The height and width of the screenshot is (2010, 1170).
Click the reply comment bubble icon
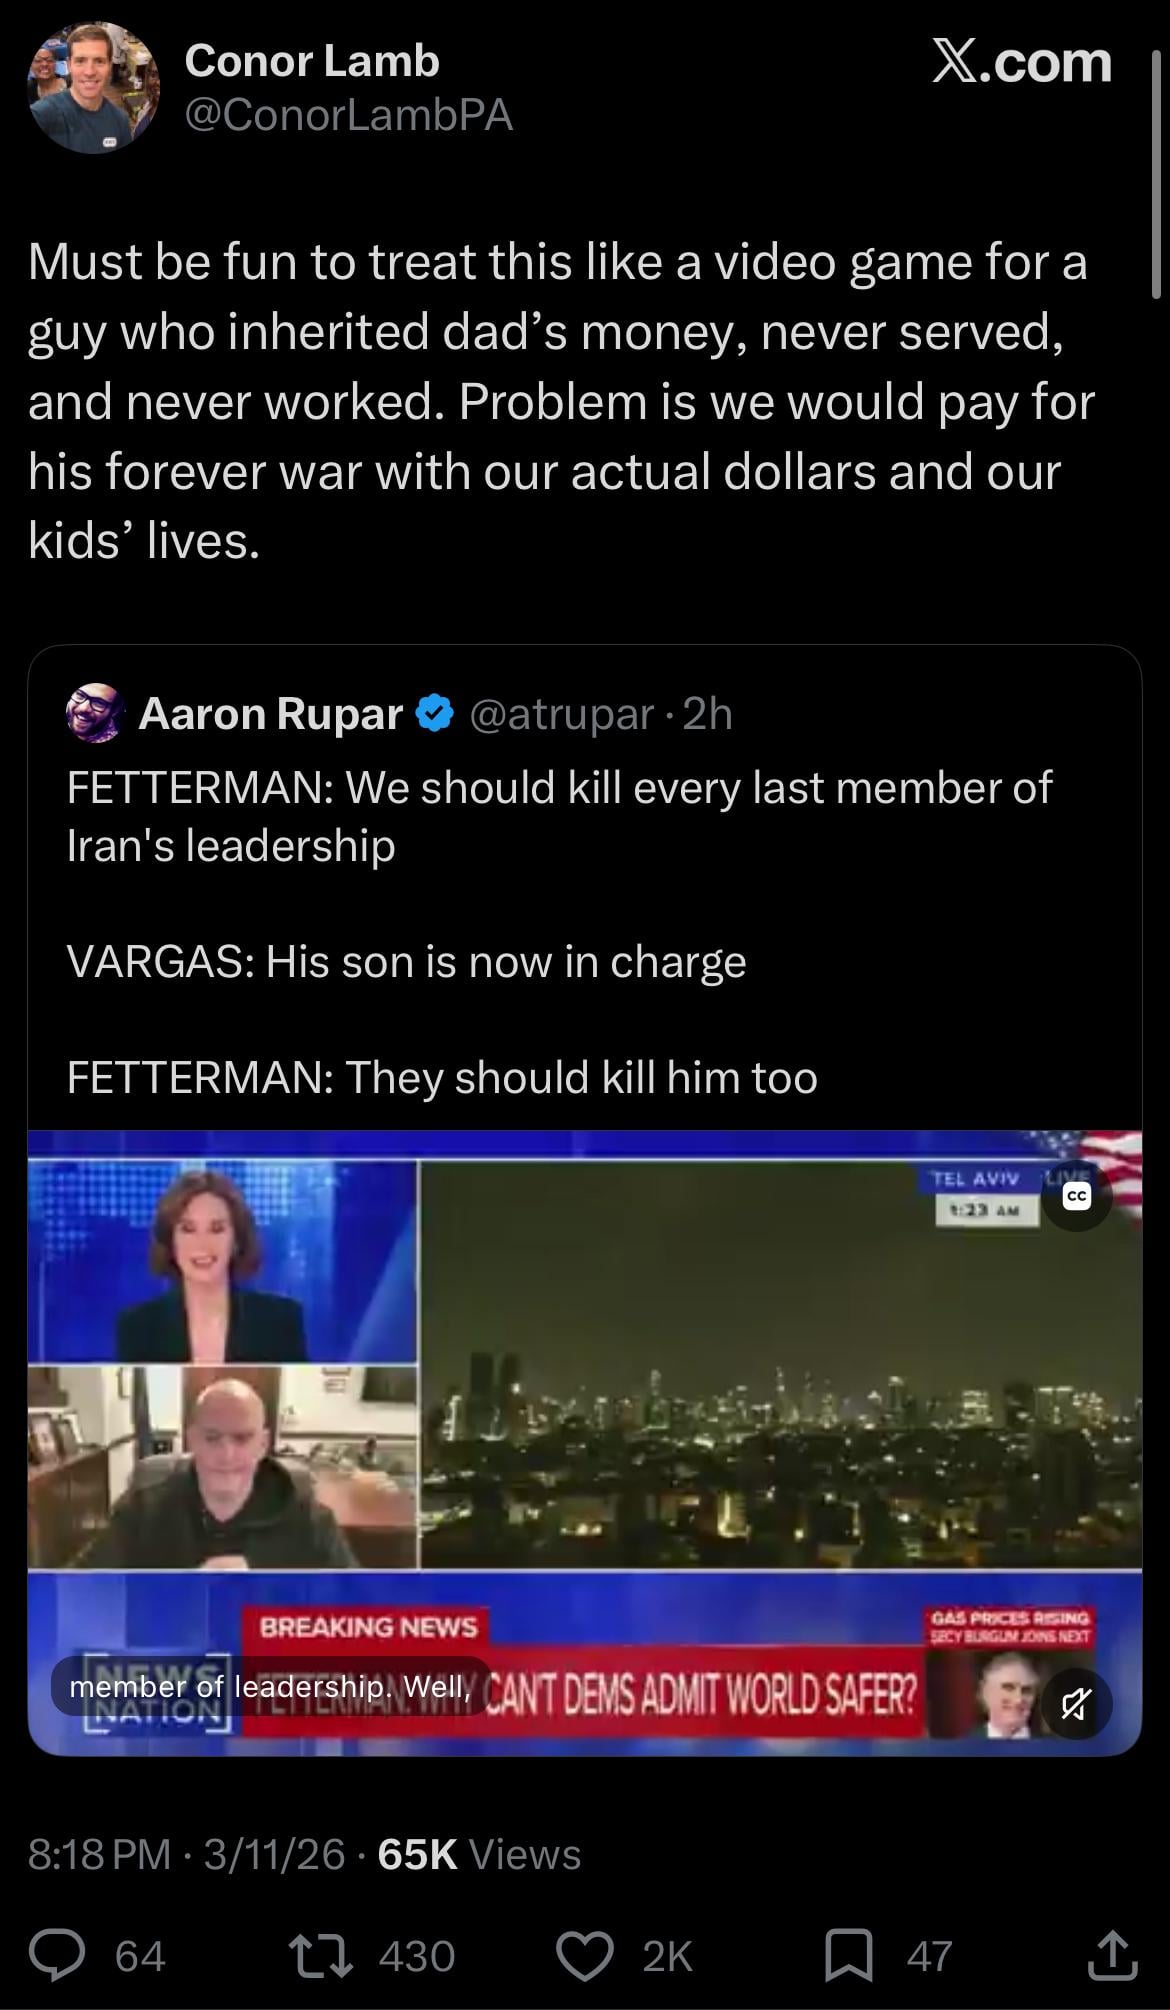tap(57, 1955)
